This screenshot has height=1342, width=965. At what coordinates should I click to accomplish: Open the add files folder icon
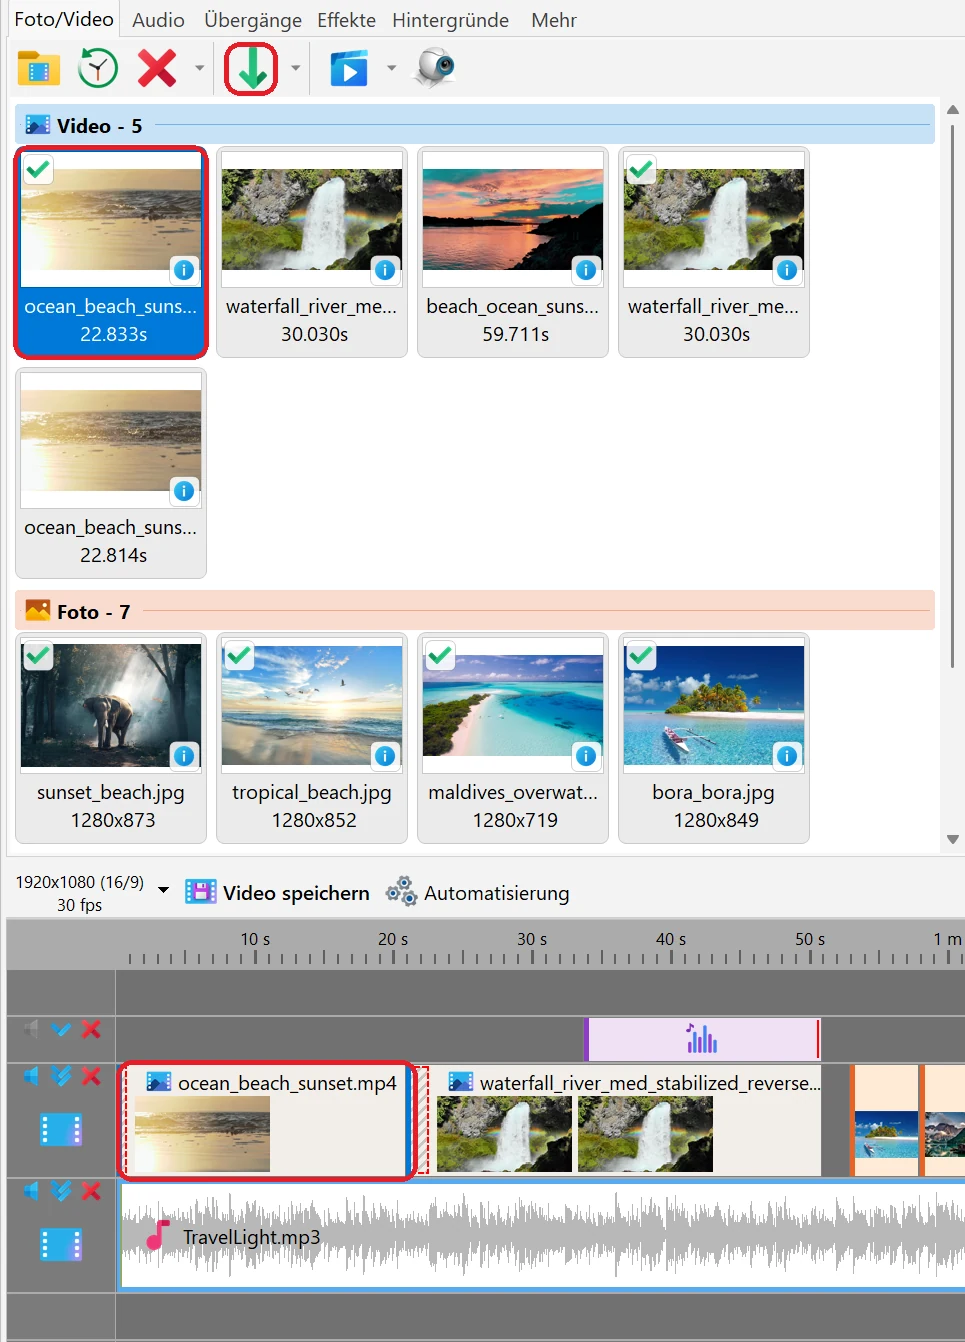[39, 68]
